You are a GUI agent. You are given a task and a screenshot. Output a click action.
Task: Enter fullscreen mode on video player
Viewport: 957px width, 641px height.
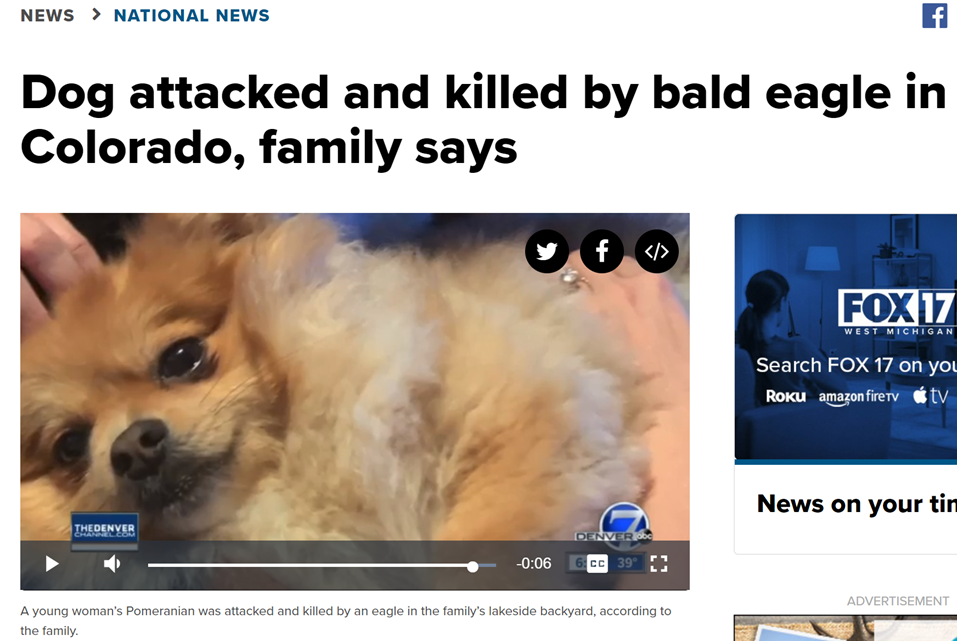659,563
